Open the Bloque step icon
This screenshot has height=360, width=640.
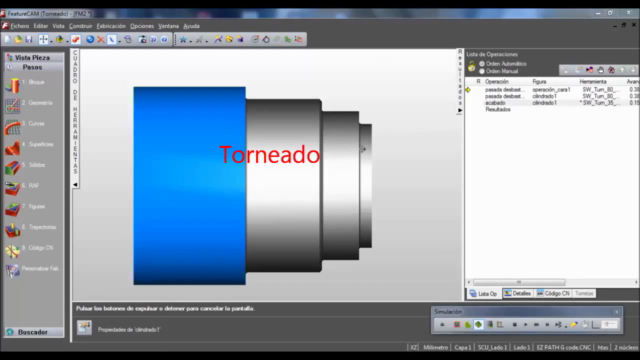13,86
